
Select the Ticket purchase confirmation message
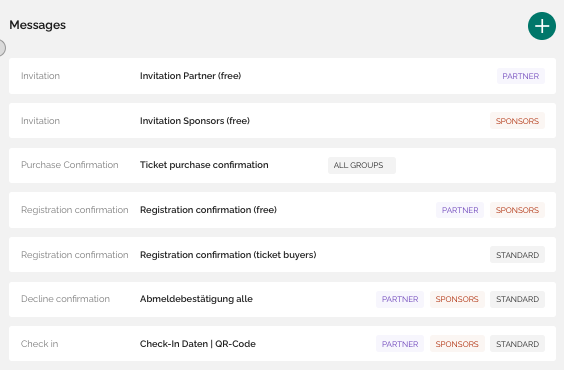[282, 165]
